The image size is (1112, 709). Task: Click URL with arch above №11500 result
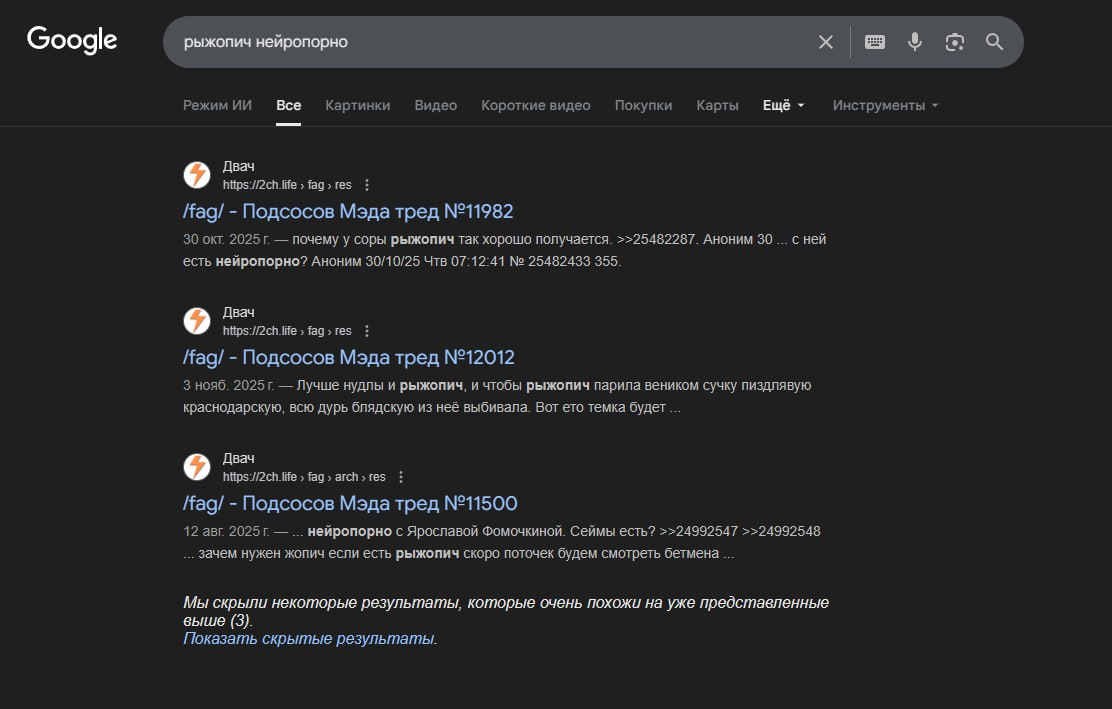point(304,477)
